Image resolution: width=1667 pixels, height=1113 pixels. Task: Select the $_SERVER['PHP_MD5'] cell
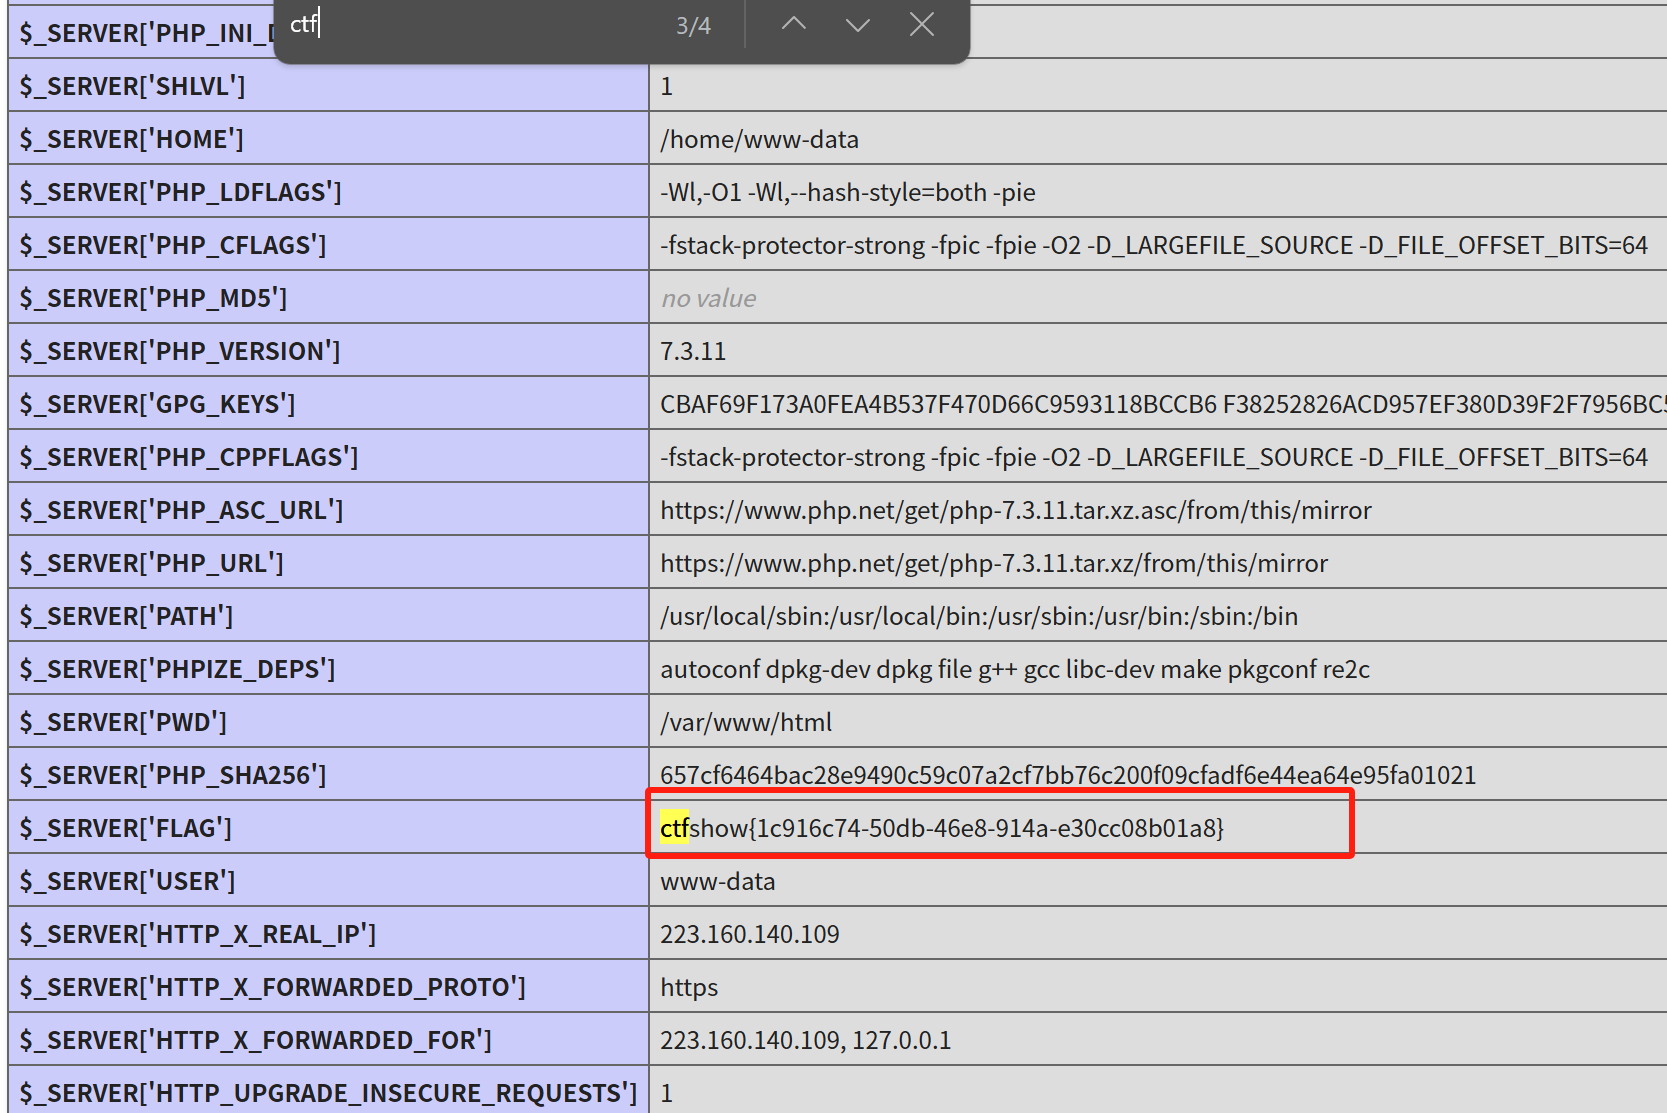coord(329,297)
